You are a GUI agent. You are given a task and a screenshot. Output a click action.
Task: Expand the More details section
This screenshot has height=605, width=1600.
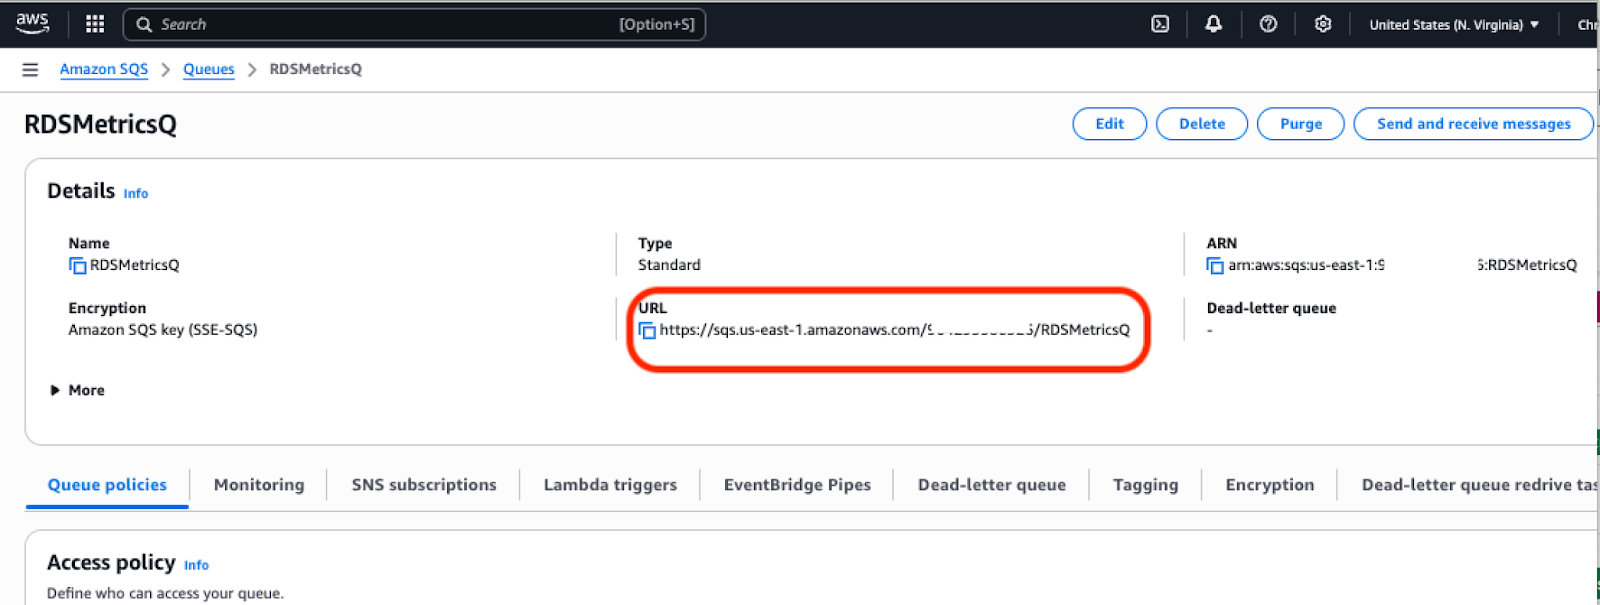pos(77,390)
